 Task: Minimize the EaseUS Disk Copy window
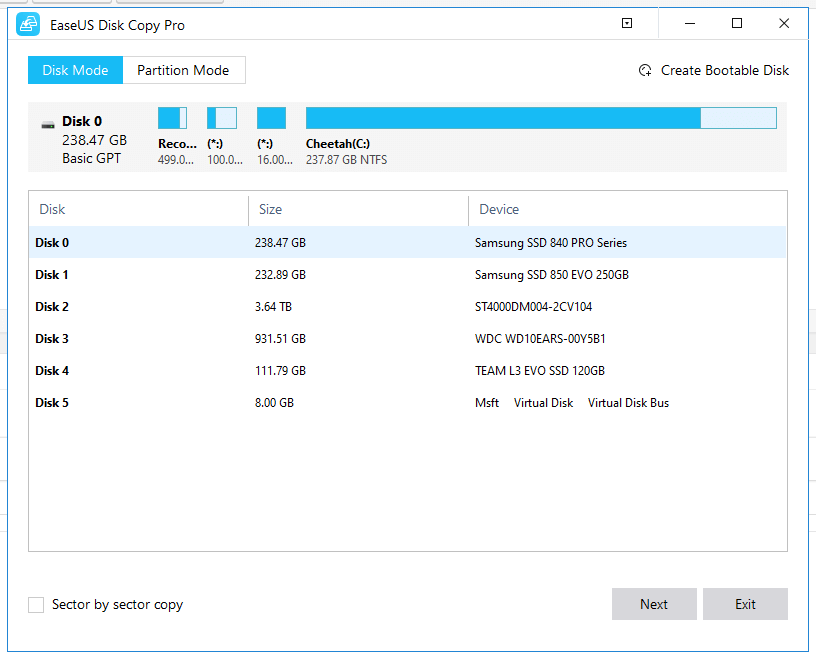[x=690, y=23]
